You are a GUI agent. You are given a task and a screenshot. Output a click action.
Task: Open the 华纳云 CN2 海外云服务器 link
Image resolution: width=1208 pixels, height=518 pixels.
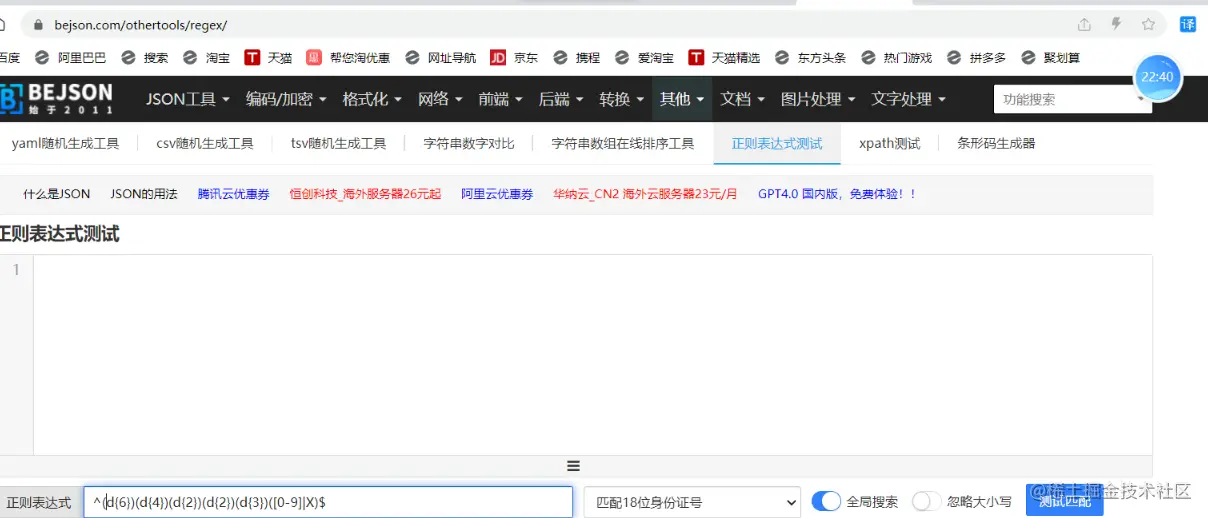pos(645,194)
